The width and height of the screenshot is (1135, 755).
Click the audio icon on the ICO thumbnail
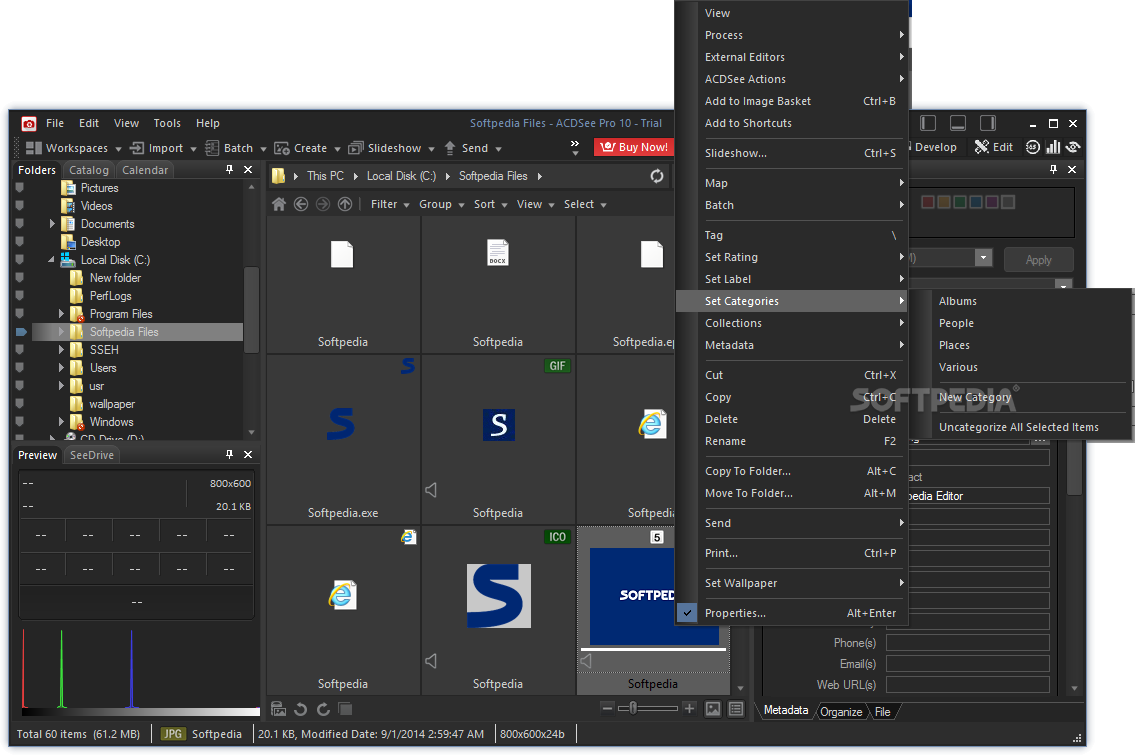[x=431, y=661]
